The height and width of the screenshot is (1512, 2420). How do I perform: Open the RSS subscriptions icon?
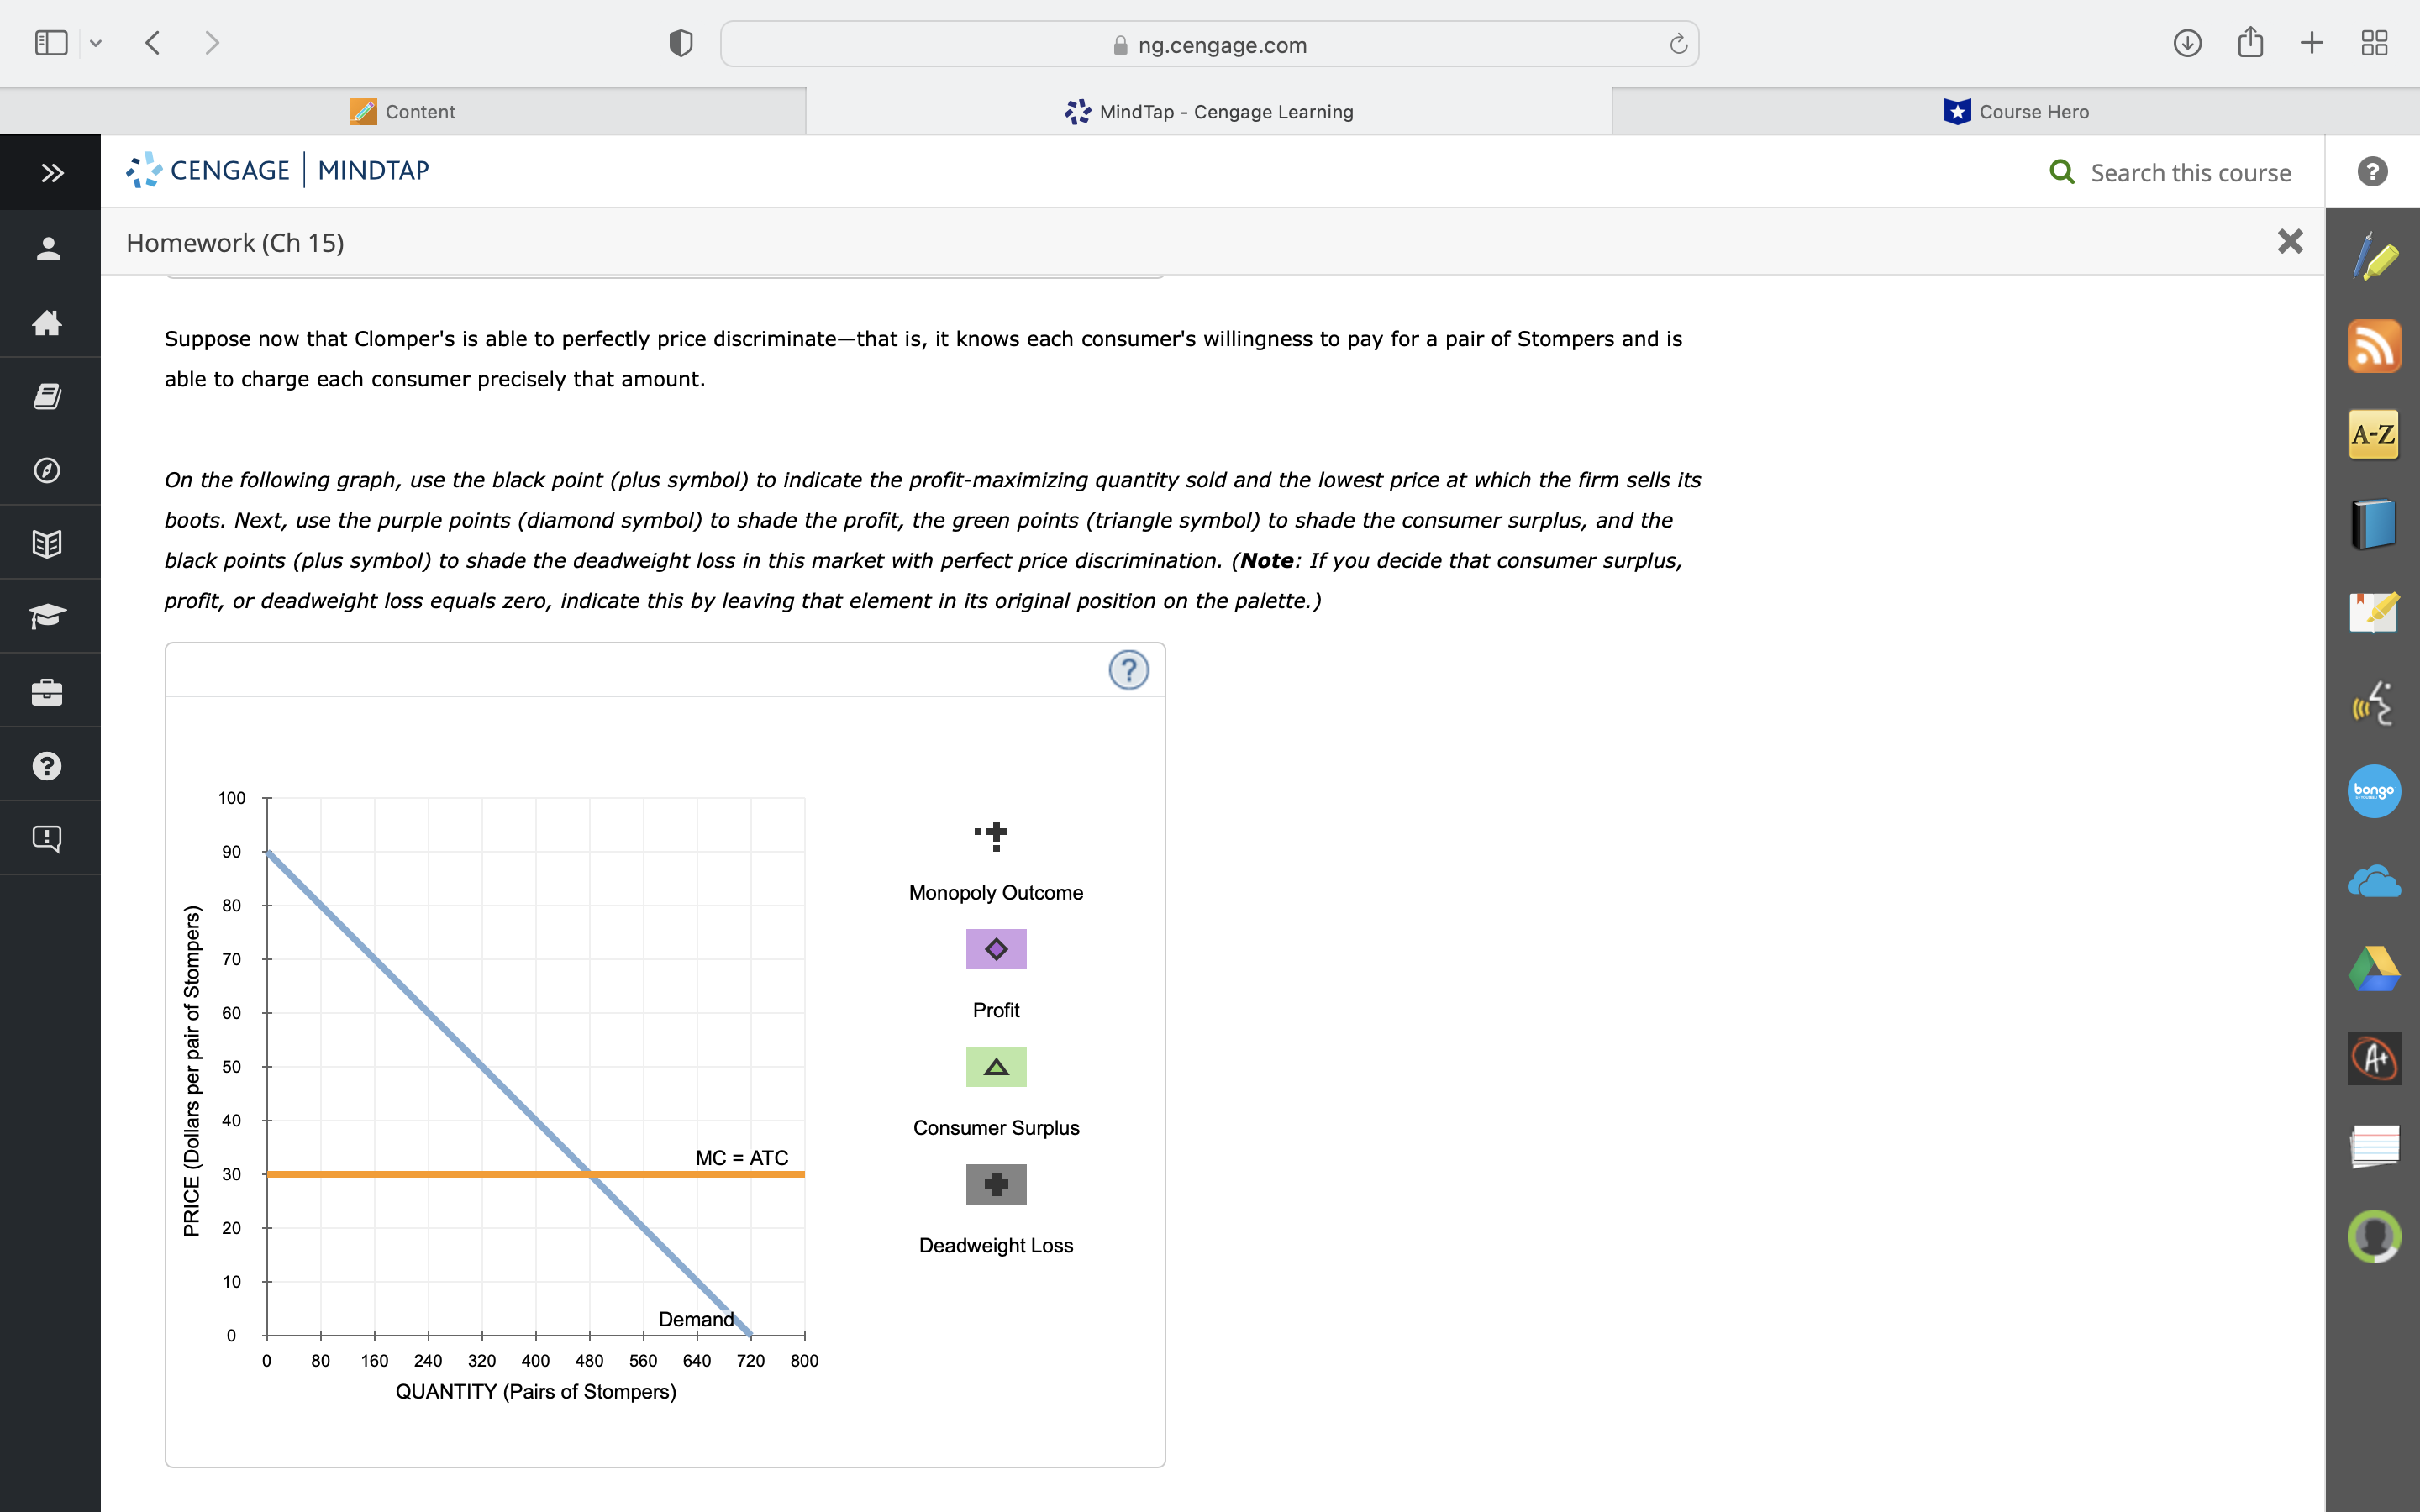coord(2374,346)
